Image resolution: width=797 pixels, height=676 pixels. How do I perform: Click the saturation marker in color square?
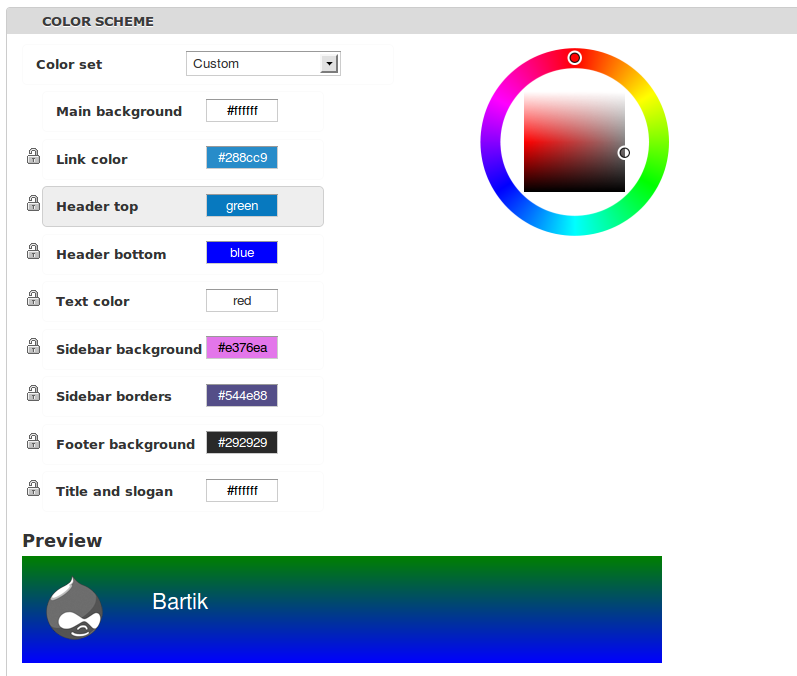tap(624, 152)
